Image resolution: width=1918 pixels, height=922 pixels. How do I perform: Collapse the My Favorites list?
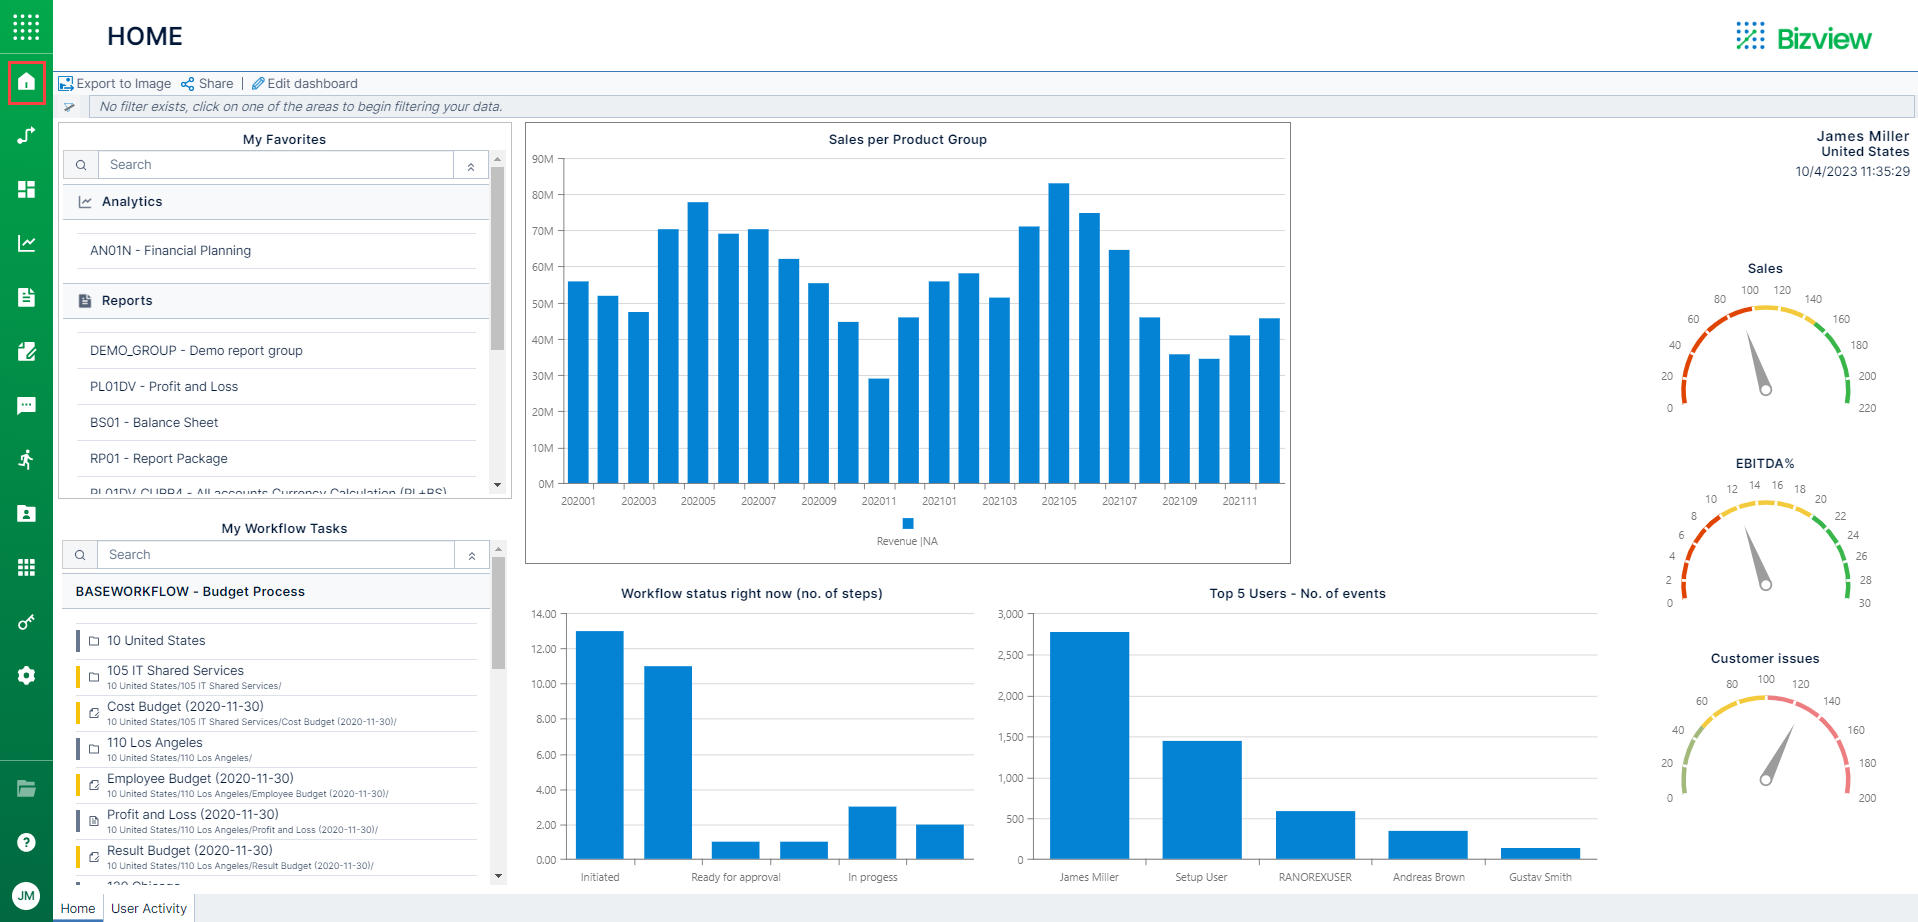[x=470, y=164]
